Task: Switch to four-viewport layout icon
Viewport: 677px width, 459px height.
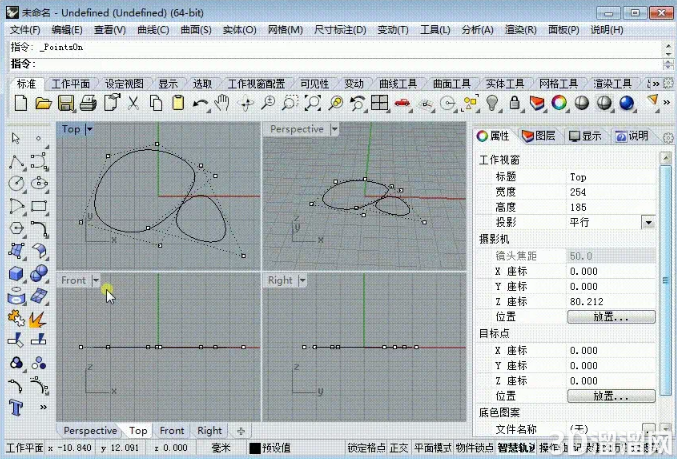Action: pyautogui.click(x=380, y=104)
